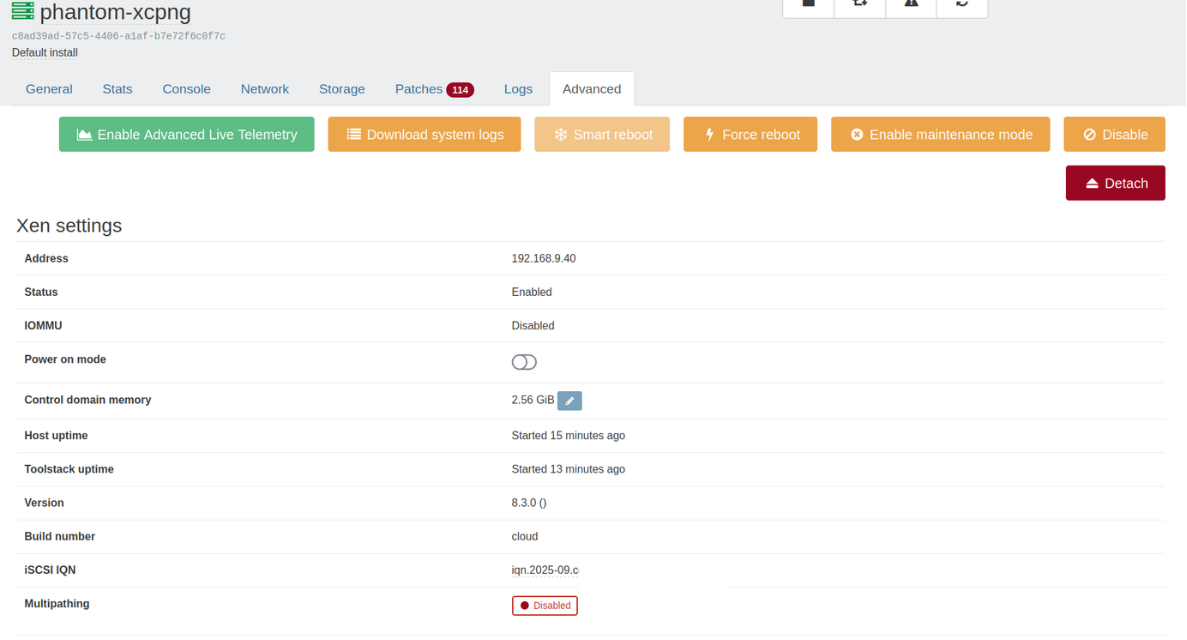Click the warning triangle emergency shutdown icon
1187x640 pixels.
[911, 4]
